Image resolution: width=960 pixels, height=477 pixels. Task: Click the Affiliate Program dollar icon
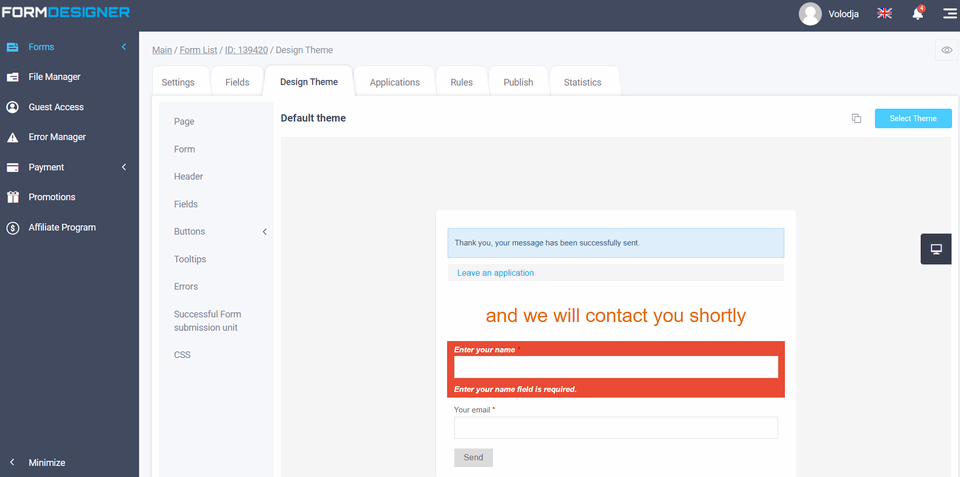[x=12, y=228]
